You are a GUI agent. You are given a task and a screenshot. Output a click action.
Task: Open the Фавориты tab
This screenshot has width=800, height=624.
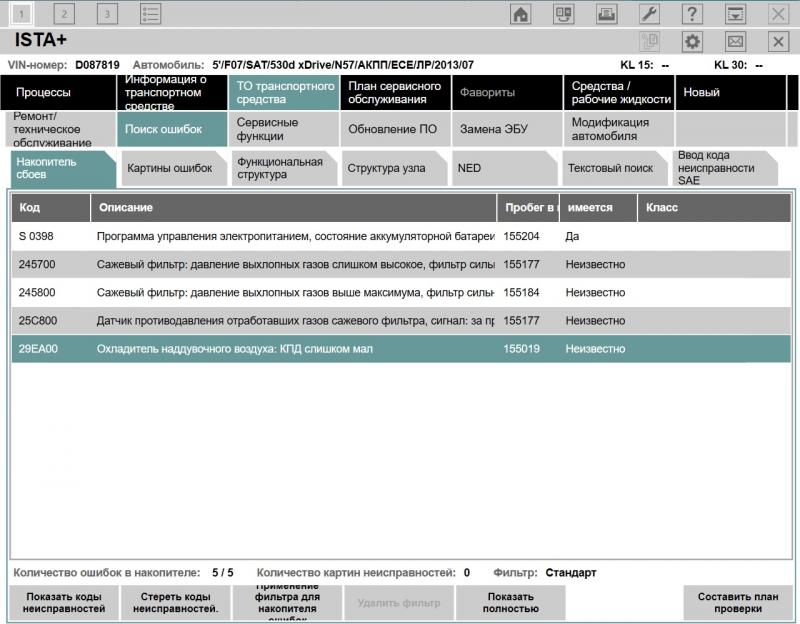508,92
